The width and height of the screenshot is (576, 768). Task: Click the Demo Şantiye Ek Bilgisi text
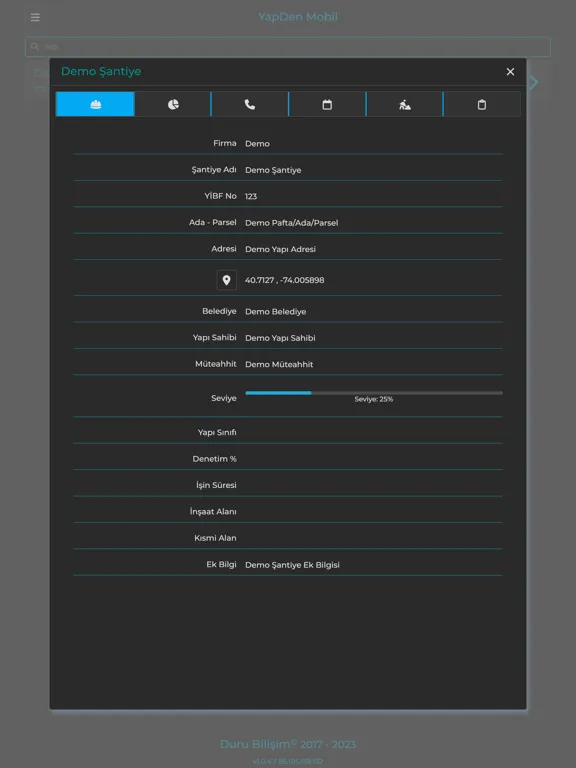pos(292,565)
